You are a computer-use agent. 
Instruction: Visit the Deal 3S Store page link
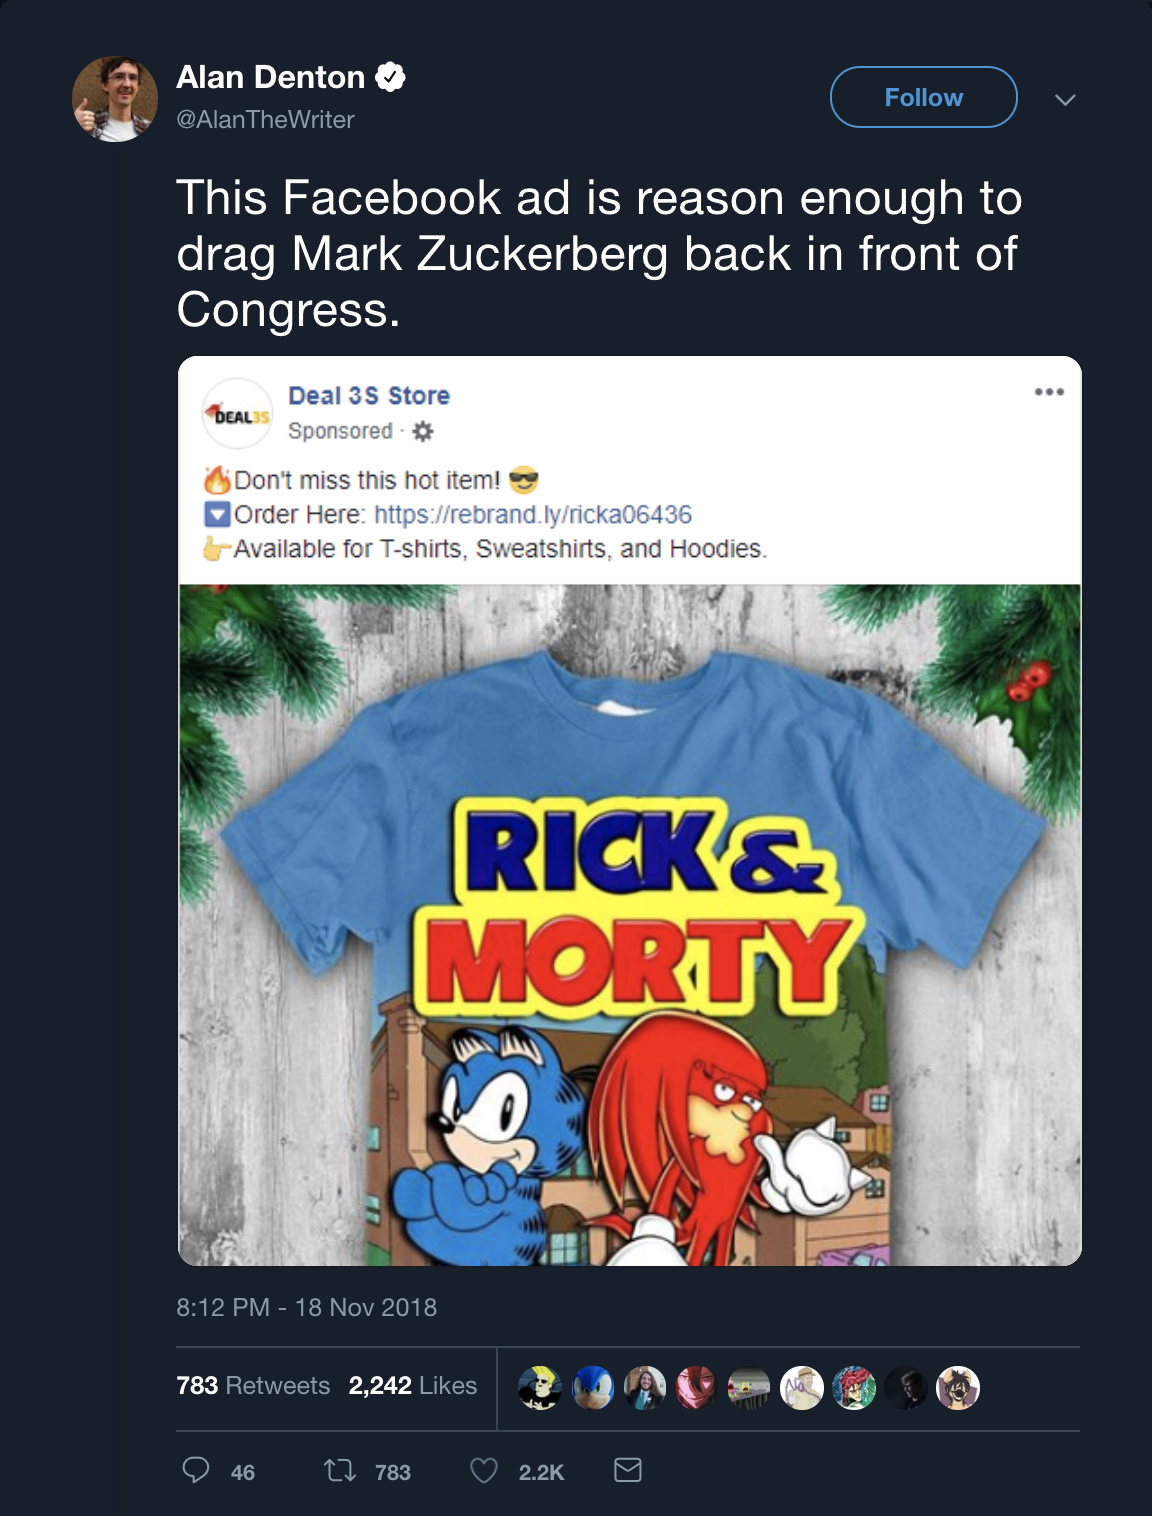(367, 394)
